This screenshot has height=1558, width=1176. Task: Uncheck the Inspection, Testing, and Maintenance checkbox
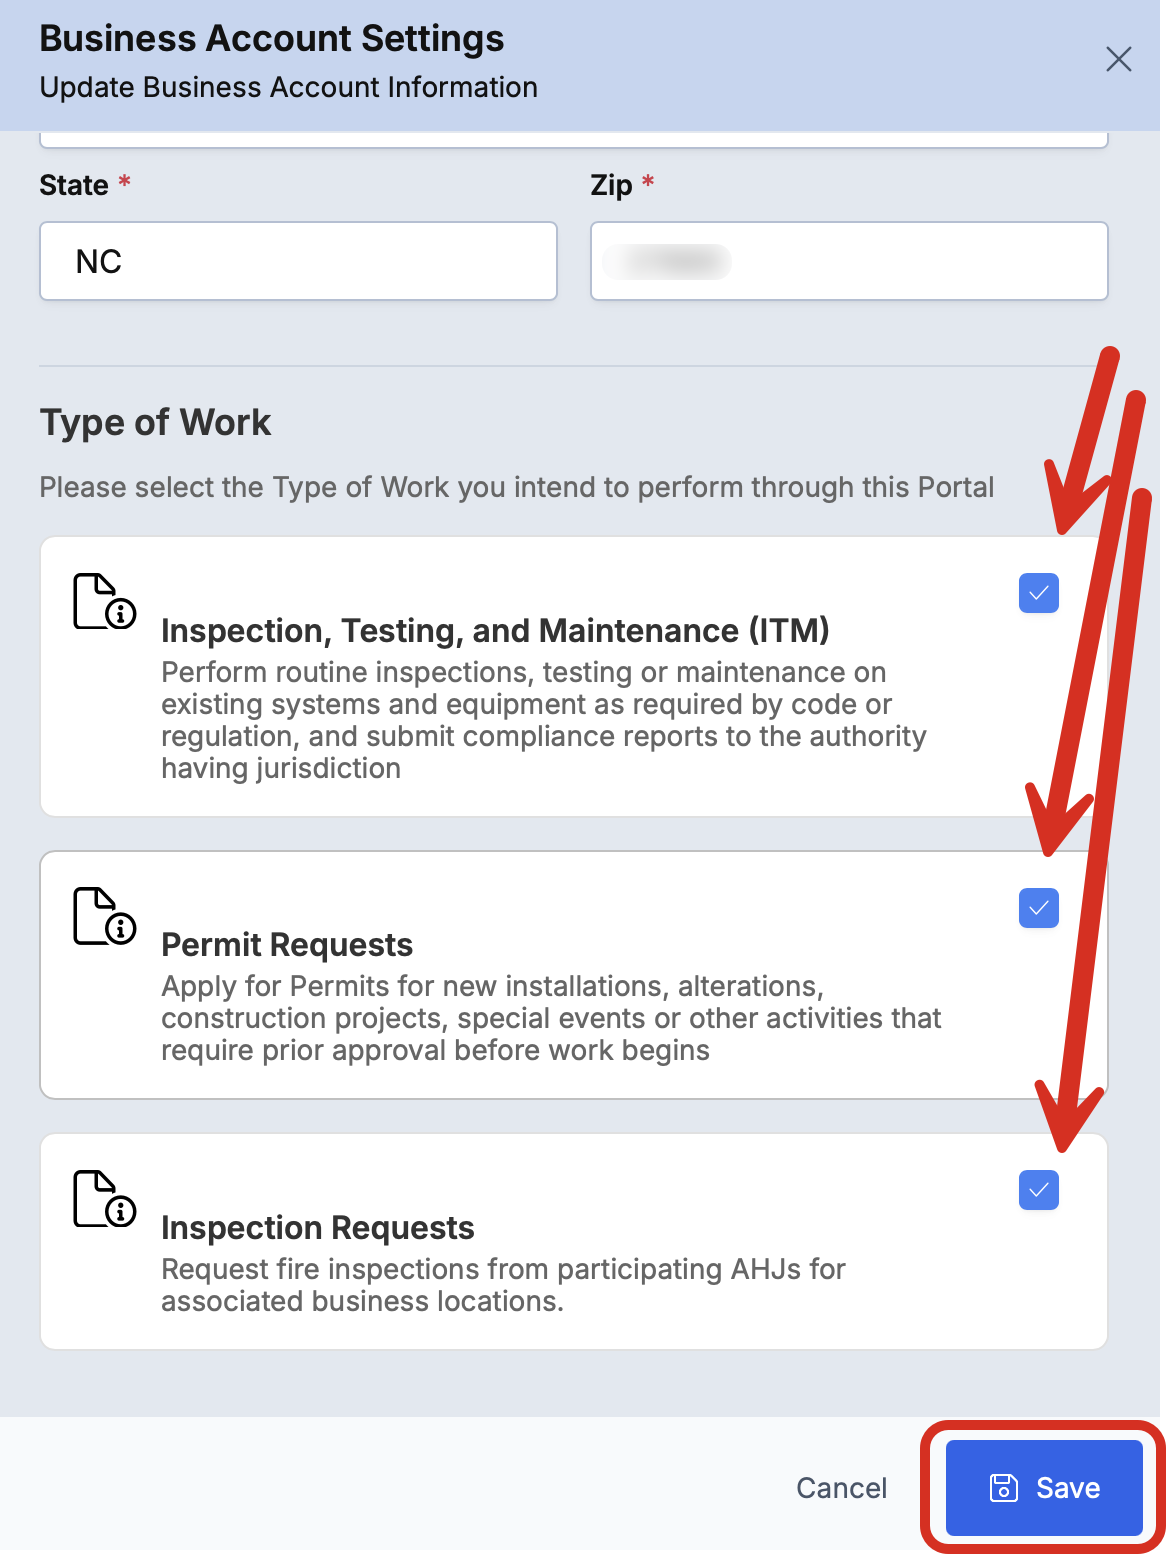[1038, 593]
